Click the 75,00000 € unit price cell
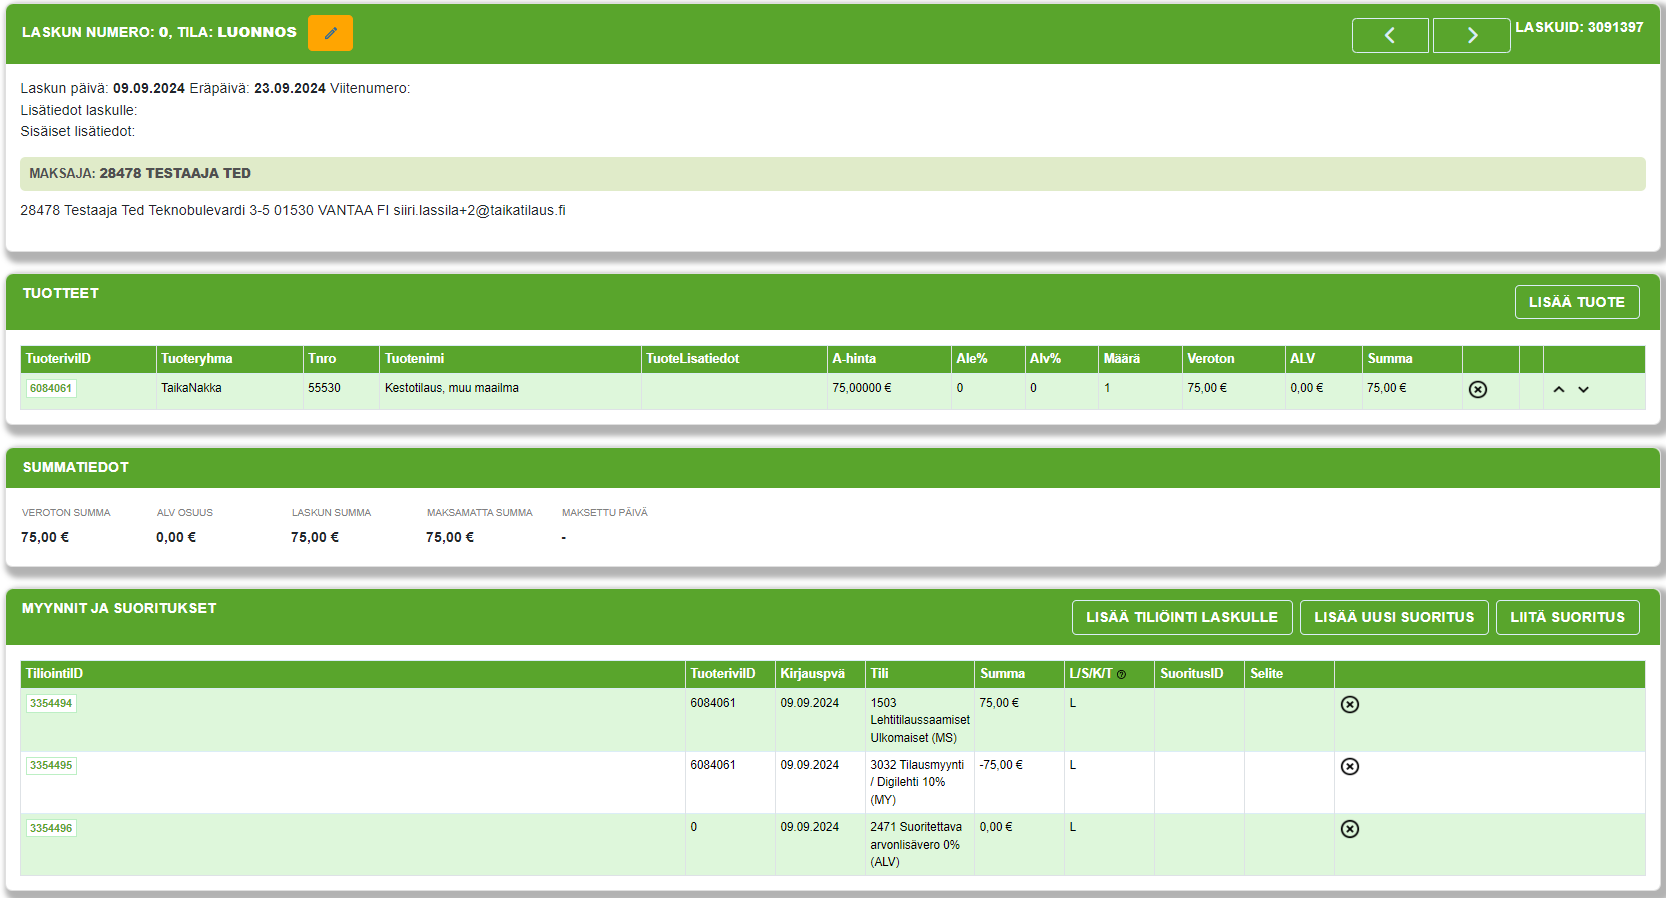The height and width of the screenshot is (898, 1666). pyautogui.click(x=889, y=391)
